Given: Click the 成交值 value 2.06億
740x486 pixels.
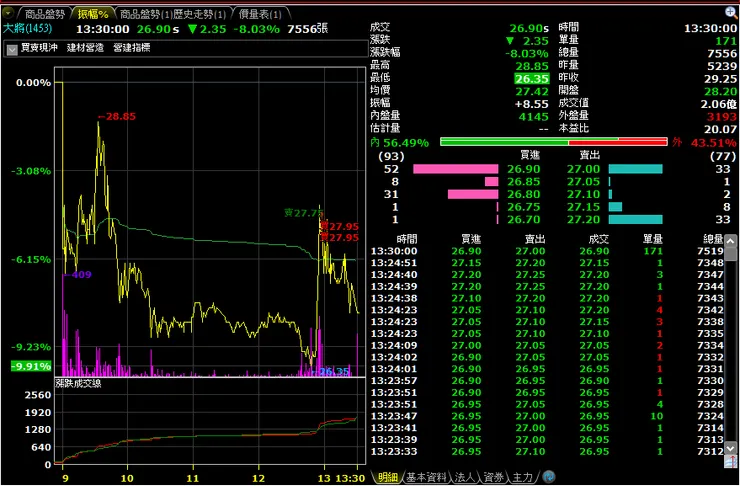Looking at the screenshot, I should coord(719,104).
